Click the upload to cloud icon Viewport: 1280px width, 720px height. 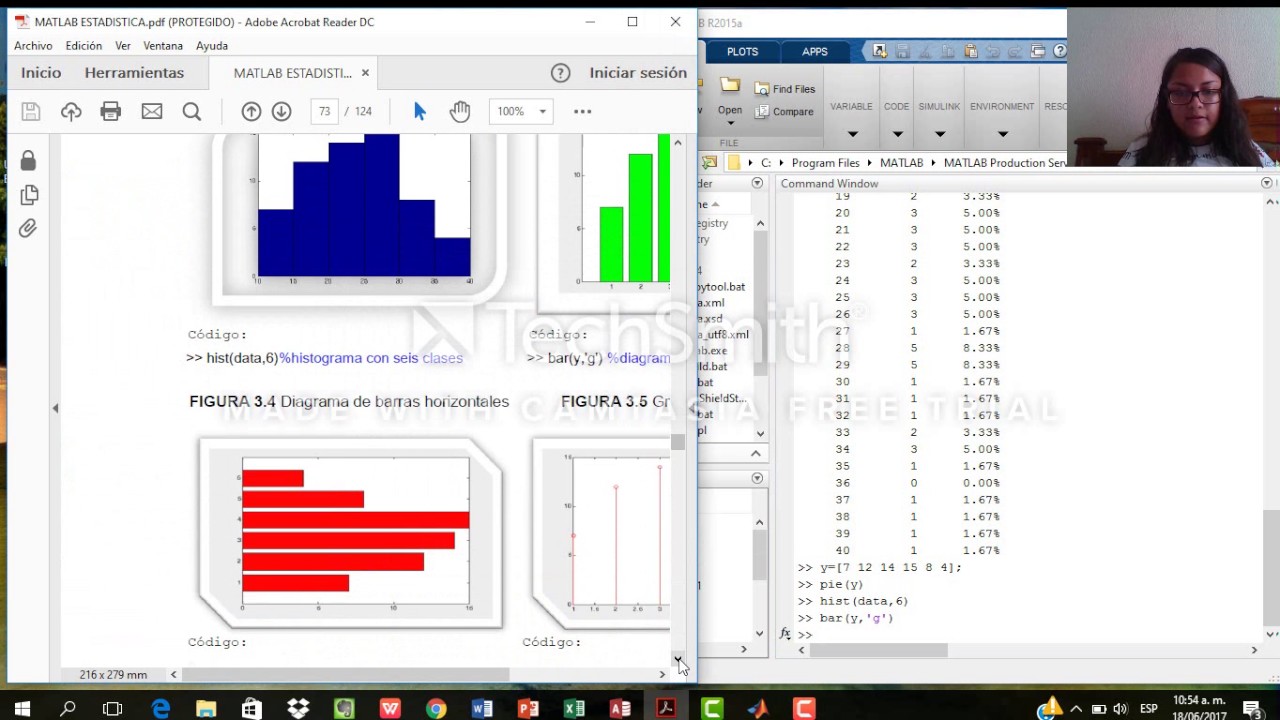71,112
